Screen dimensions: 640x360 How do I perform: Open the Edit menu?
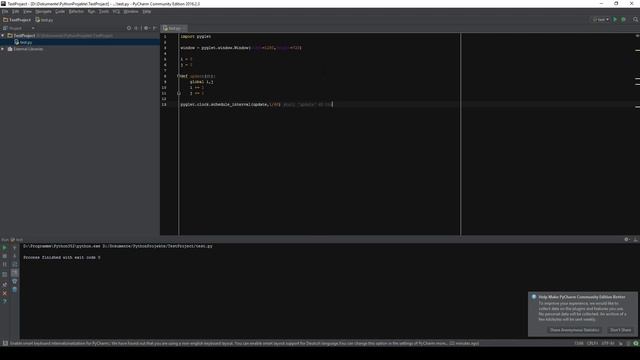(16, 11)
